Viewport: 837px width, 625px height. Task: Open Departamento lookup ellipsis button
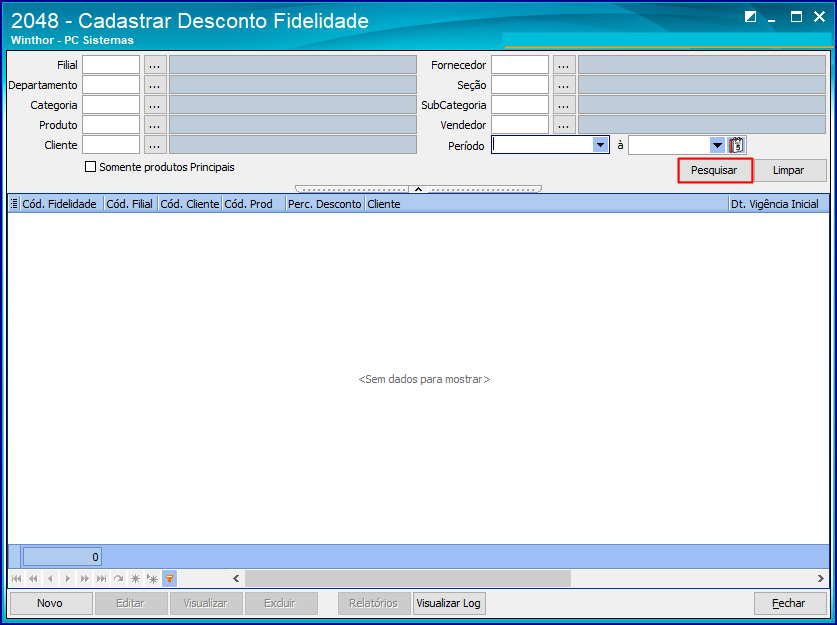[x=155, y=85]
